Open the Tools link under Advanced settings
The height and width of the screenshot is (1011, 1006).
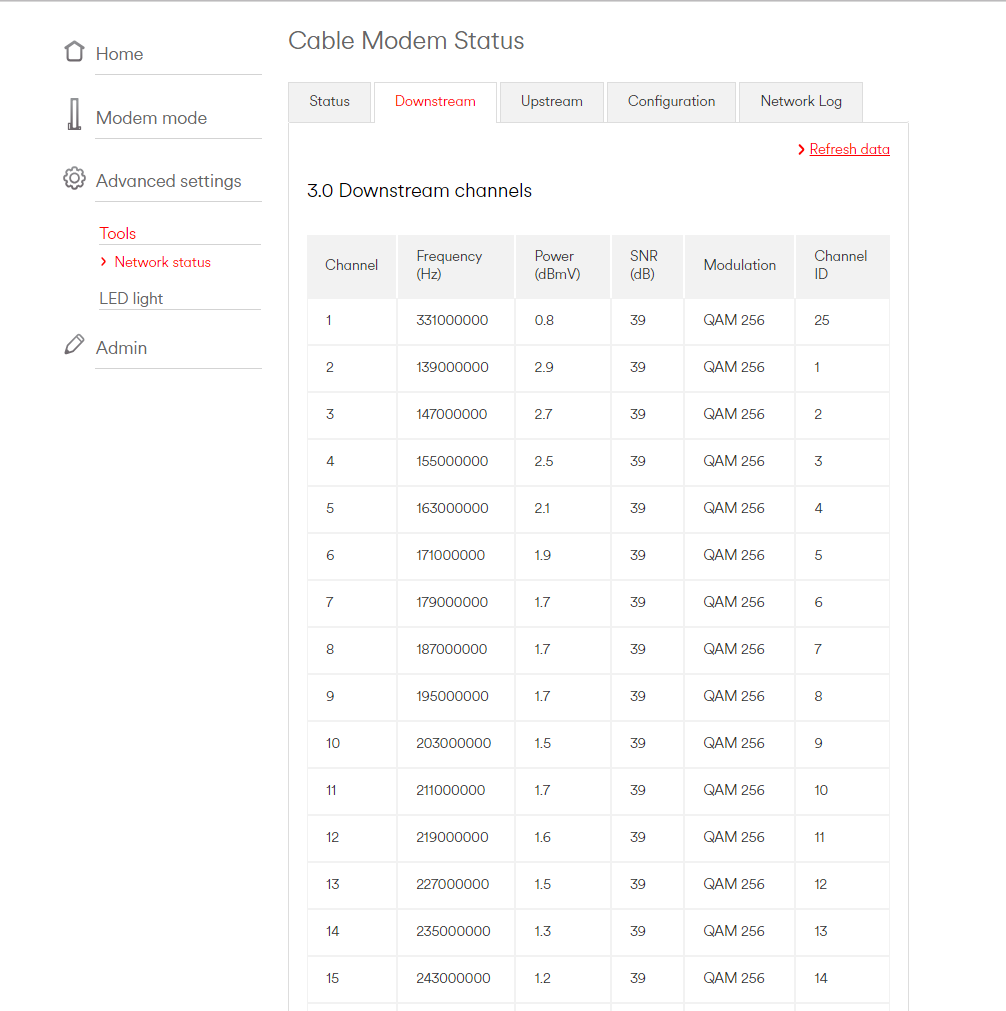(x=117, y=233)
